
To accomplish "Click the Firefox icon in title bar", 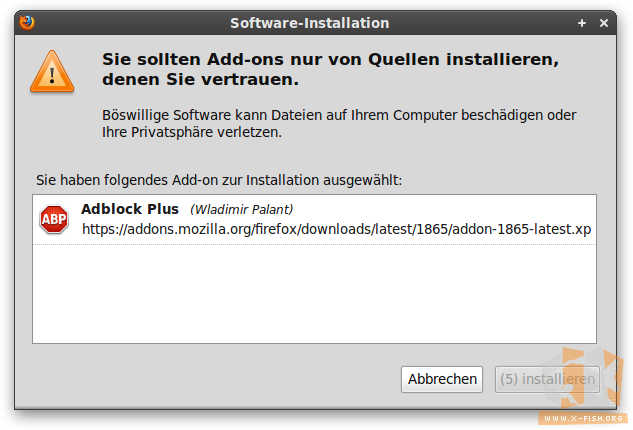I will point(27,23).
